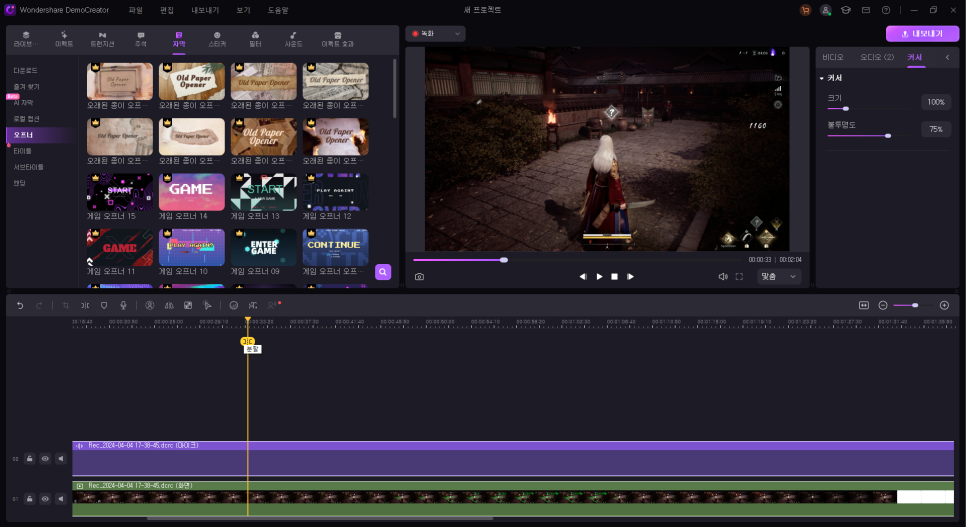The height and width of the screenshot is (527, 966).
Task: Take a snapshot with the camera icon
Action: coord(420,277)
